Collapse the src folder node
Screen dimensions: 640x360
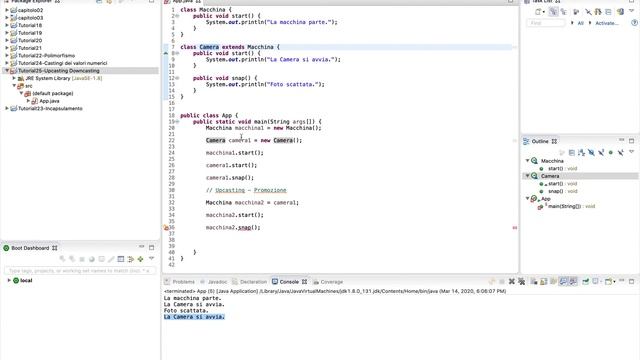[14, 86]
